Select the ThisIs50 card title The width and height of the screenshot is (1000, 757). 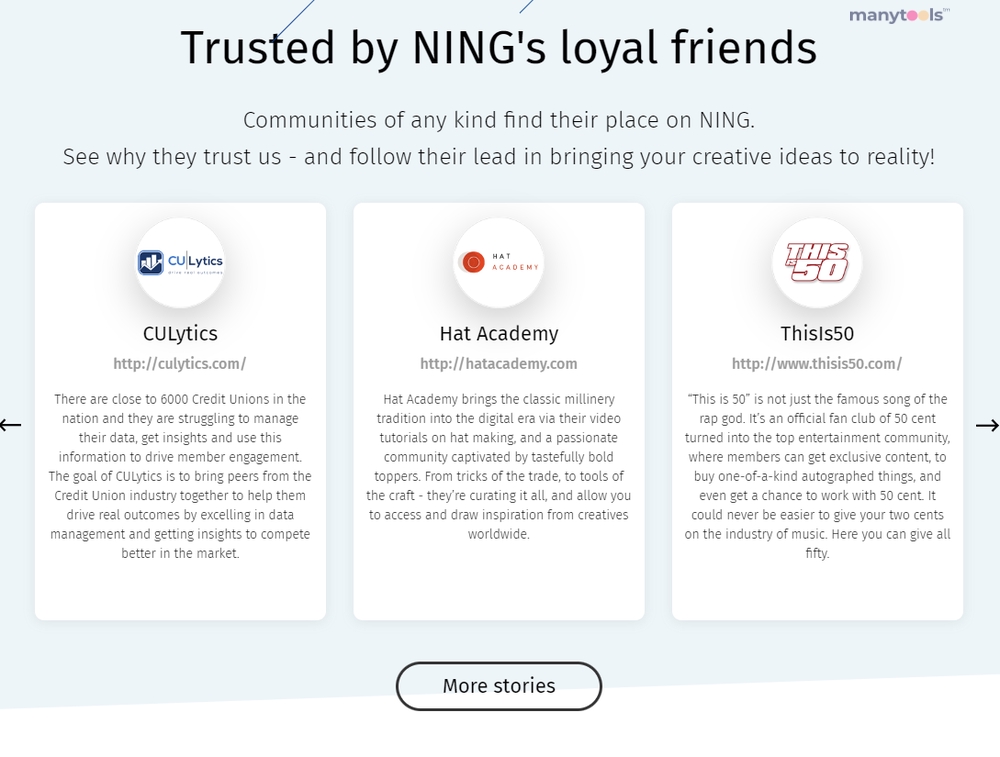[x=817, y=334]
